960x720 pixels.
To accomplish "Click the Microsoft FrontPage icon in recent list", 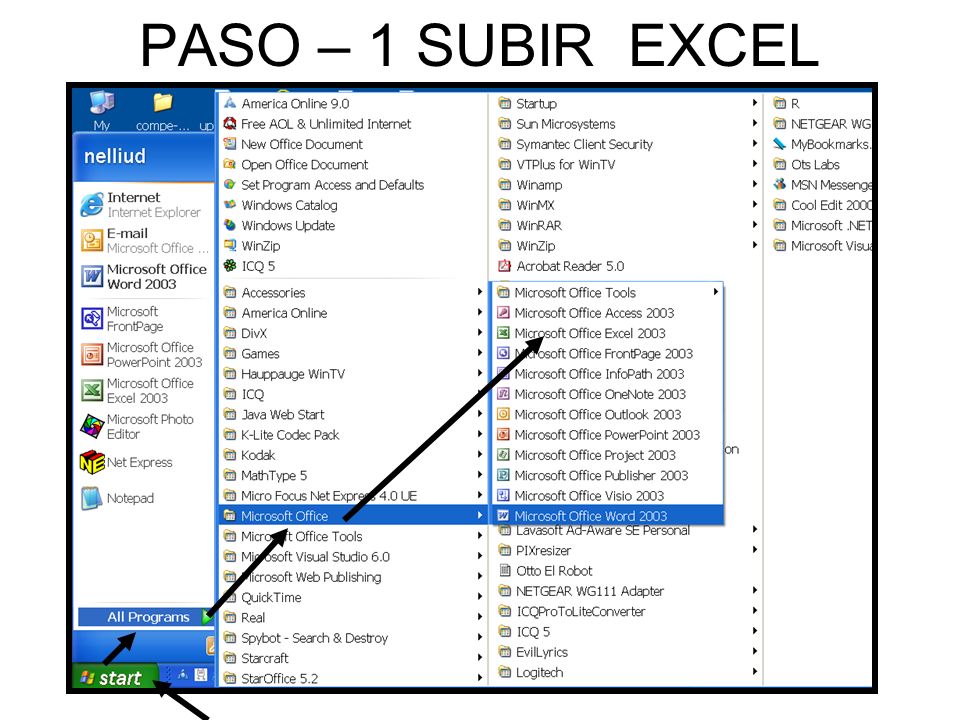I will pos(92,319).
